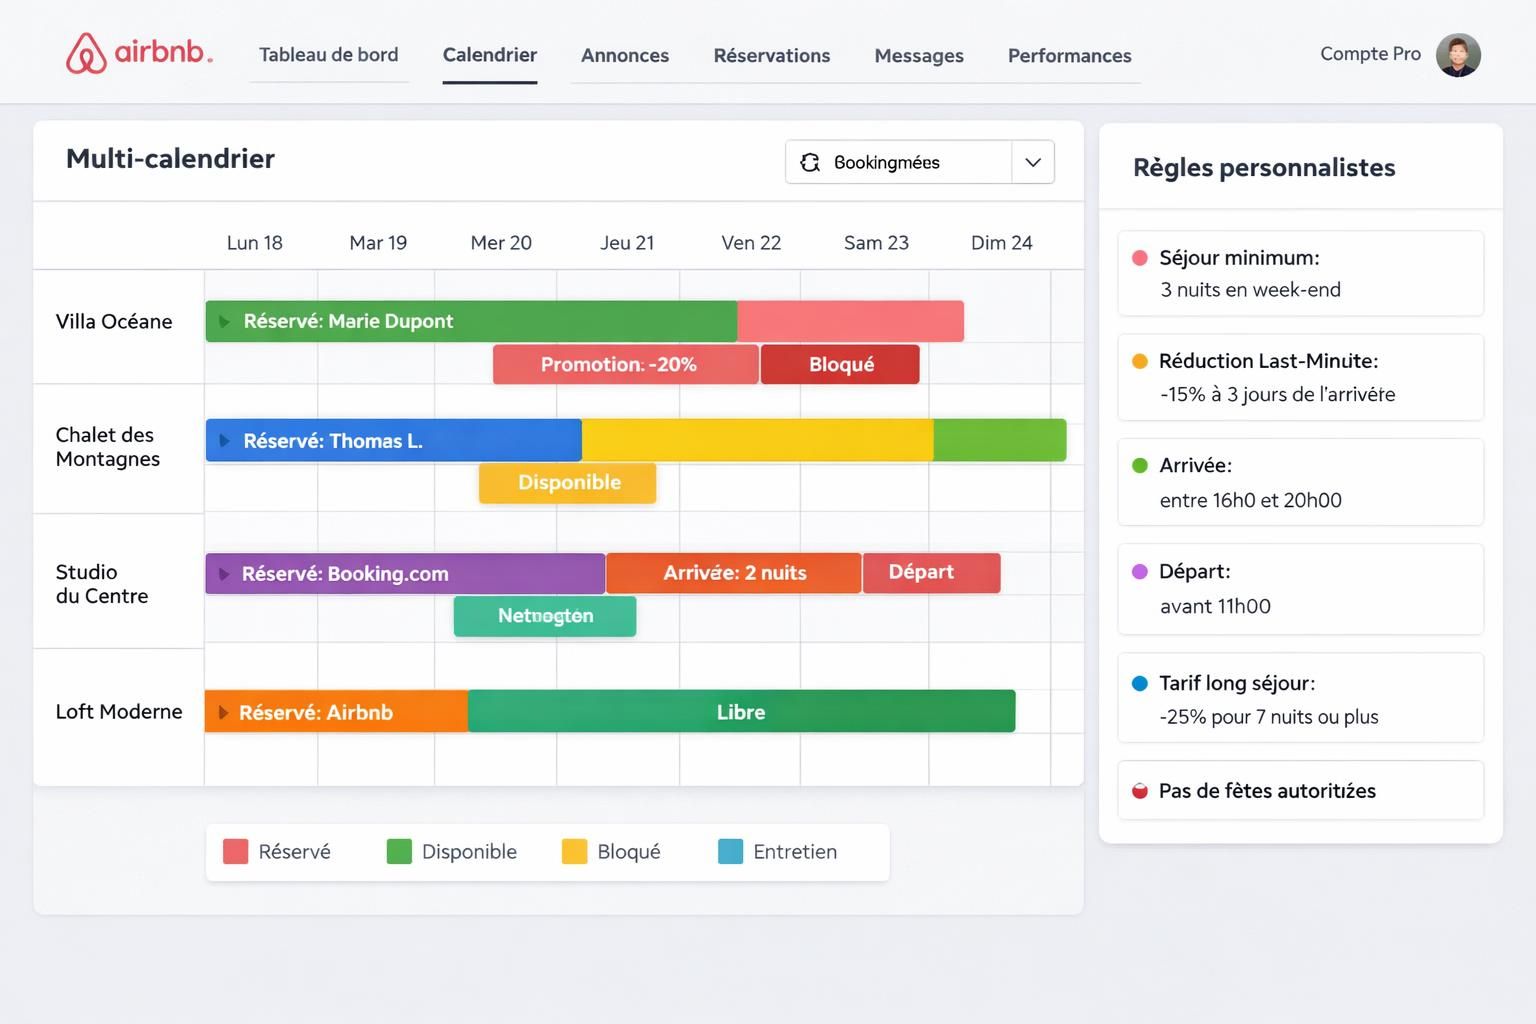The image size is (1536, 1024).
Task: Open the Départ avant 11h00 rule card
Action: coord(1300,589)
